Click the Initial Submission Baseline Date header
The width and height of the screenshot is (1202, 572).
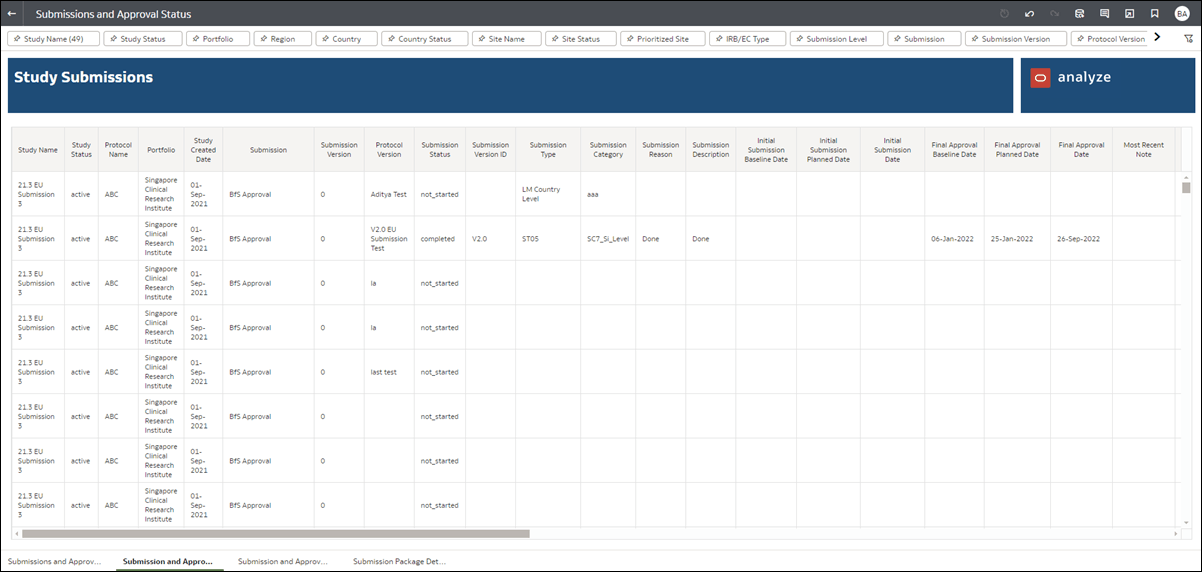(x=766, y=150)
